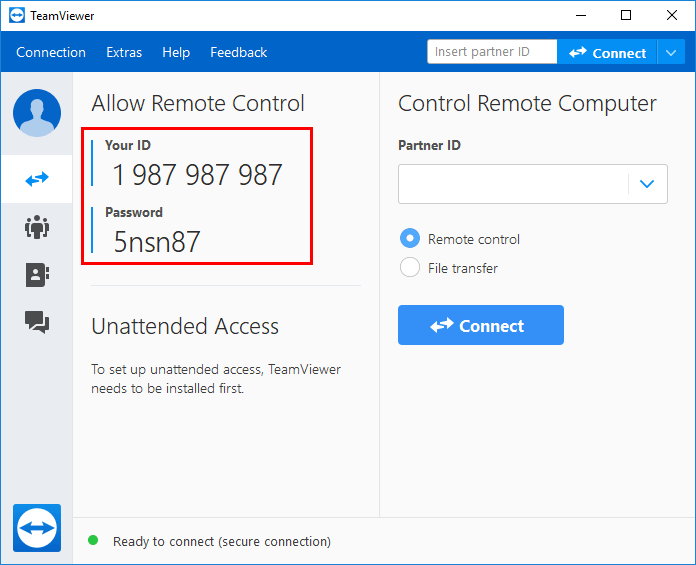The width and height of the screenshot is (696, 565).
Task: Click the TeamViewer title bar app icon
Action: coord(17,16)
